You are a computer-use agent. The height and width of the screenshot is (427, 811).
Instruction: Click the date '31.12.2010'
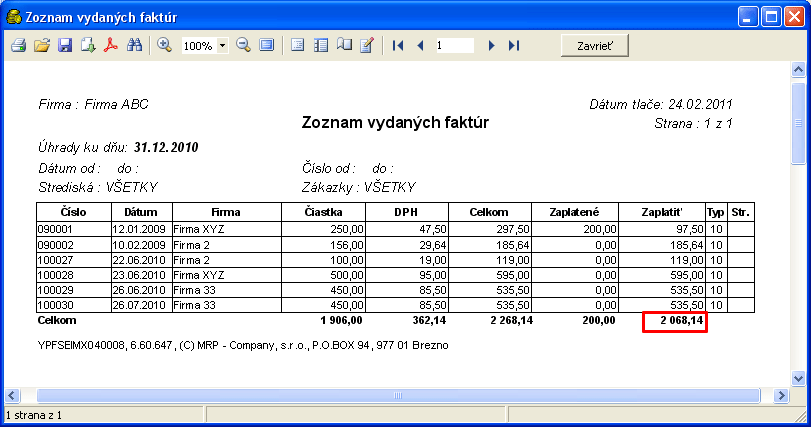[x=166, y=148]
